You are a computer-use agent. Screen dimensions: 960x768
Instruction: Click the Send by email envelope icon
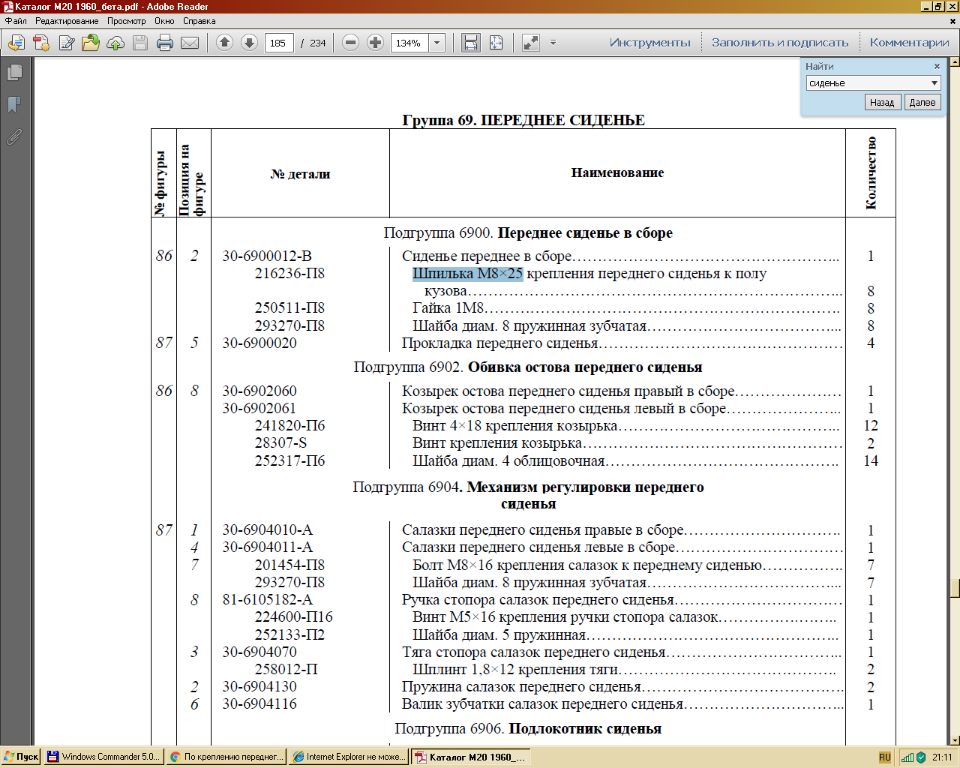point(190,43)
